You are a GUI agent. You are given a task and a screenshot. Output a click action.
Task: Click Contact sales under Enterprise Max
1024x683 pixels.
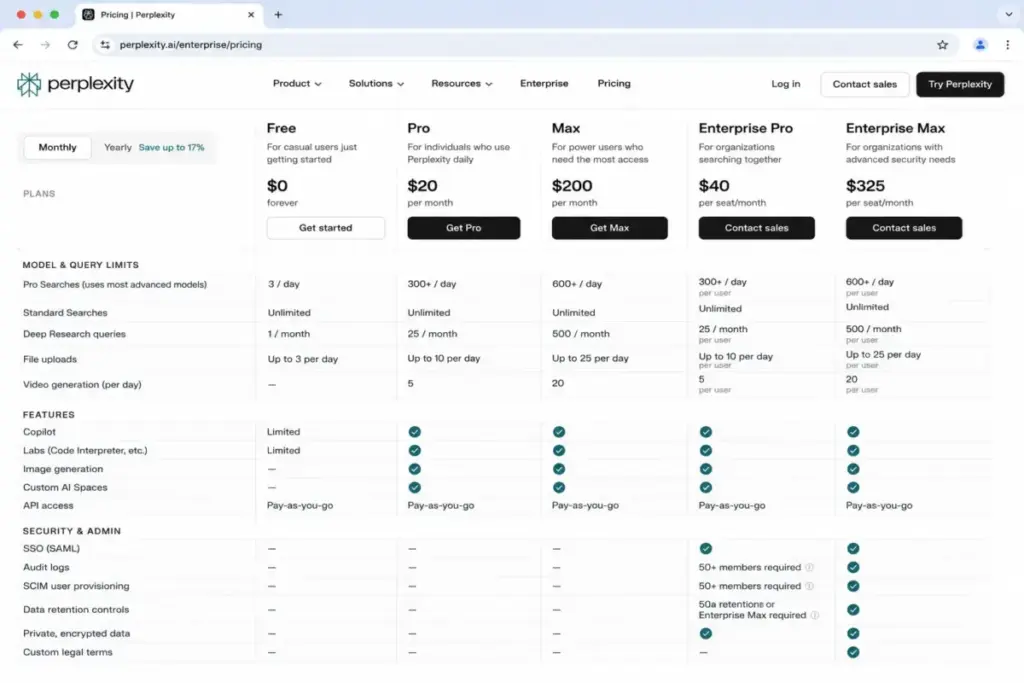pyautogui.click(x=904, y=228)
